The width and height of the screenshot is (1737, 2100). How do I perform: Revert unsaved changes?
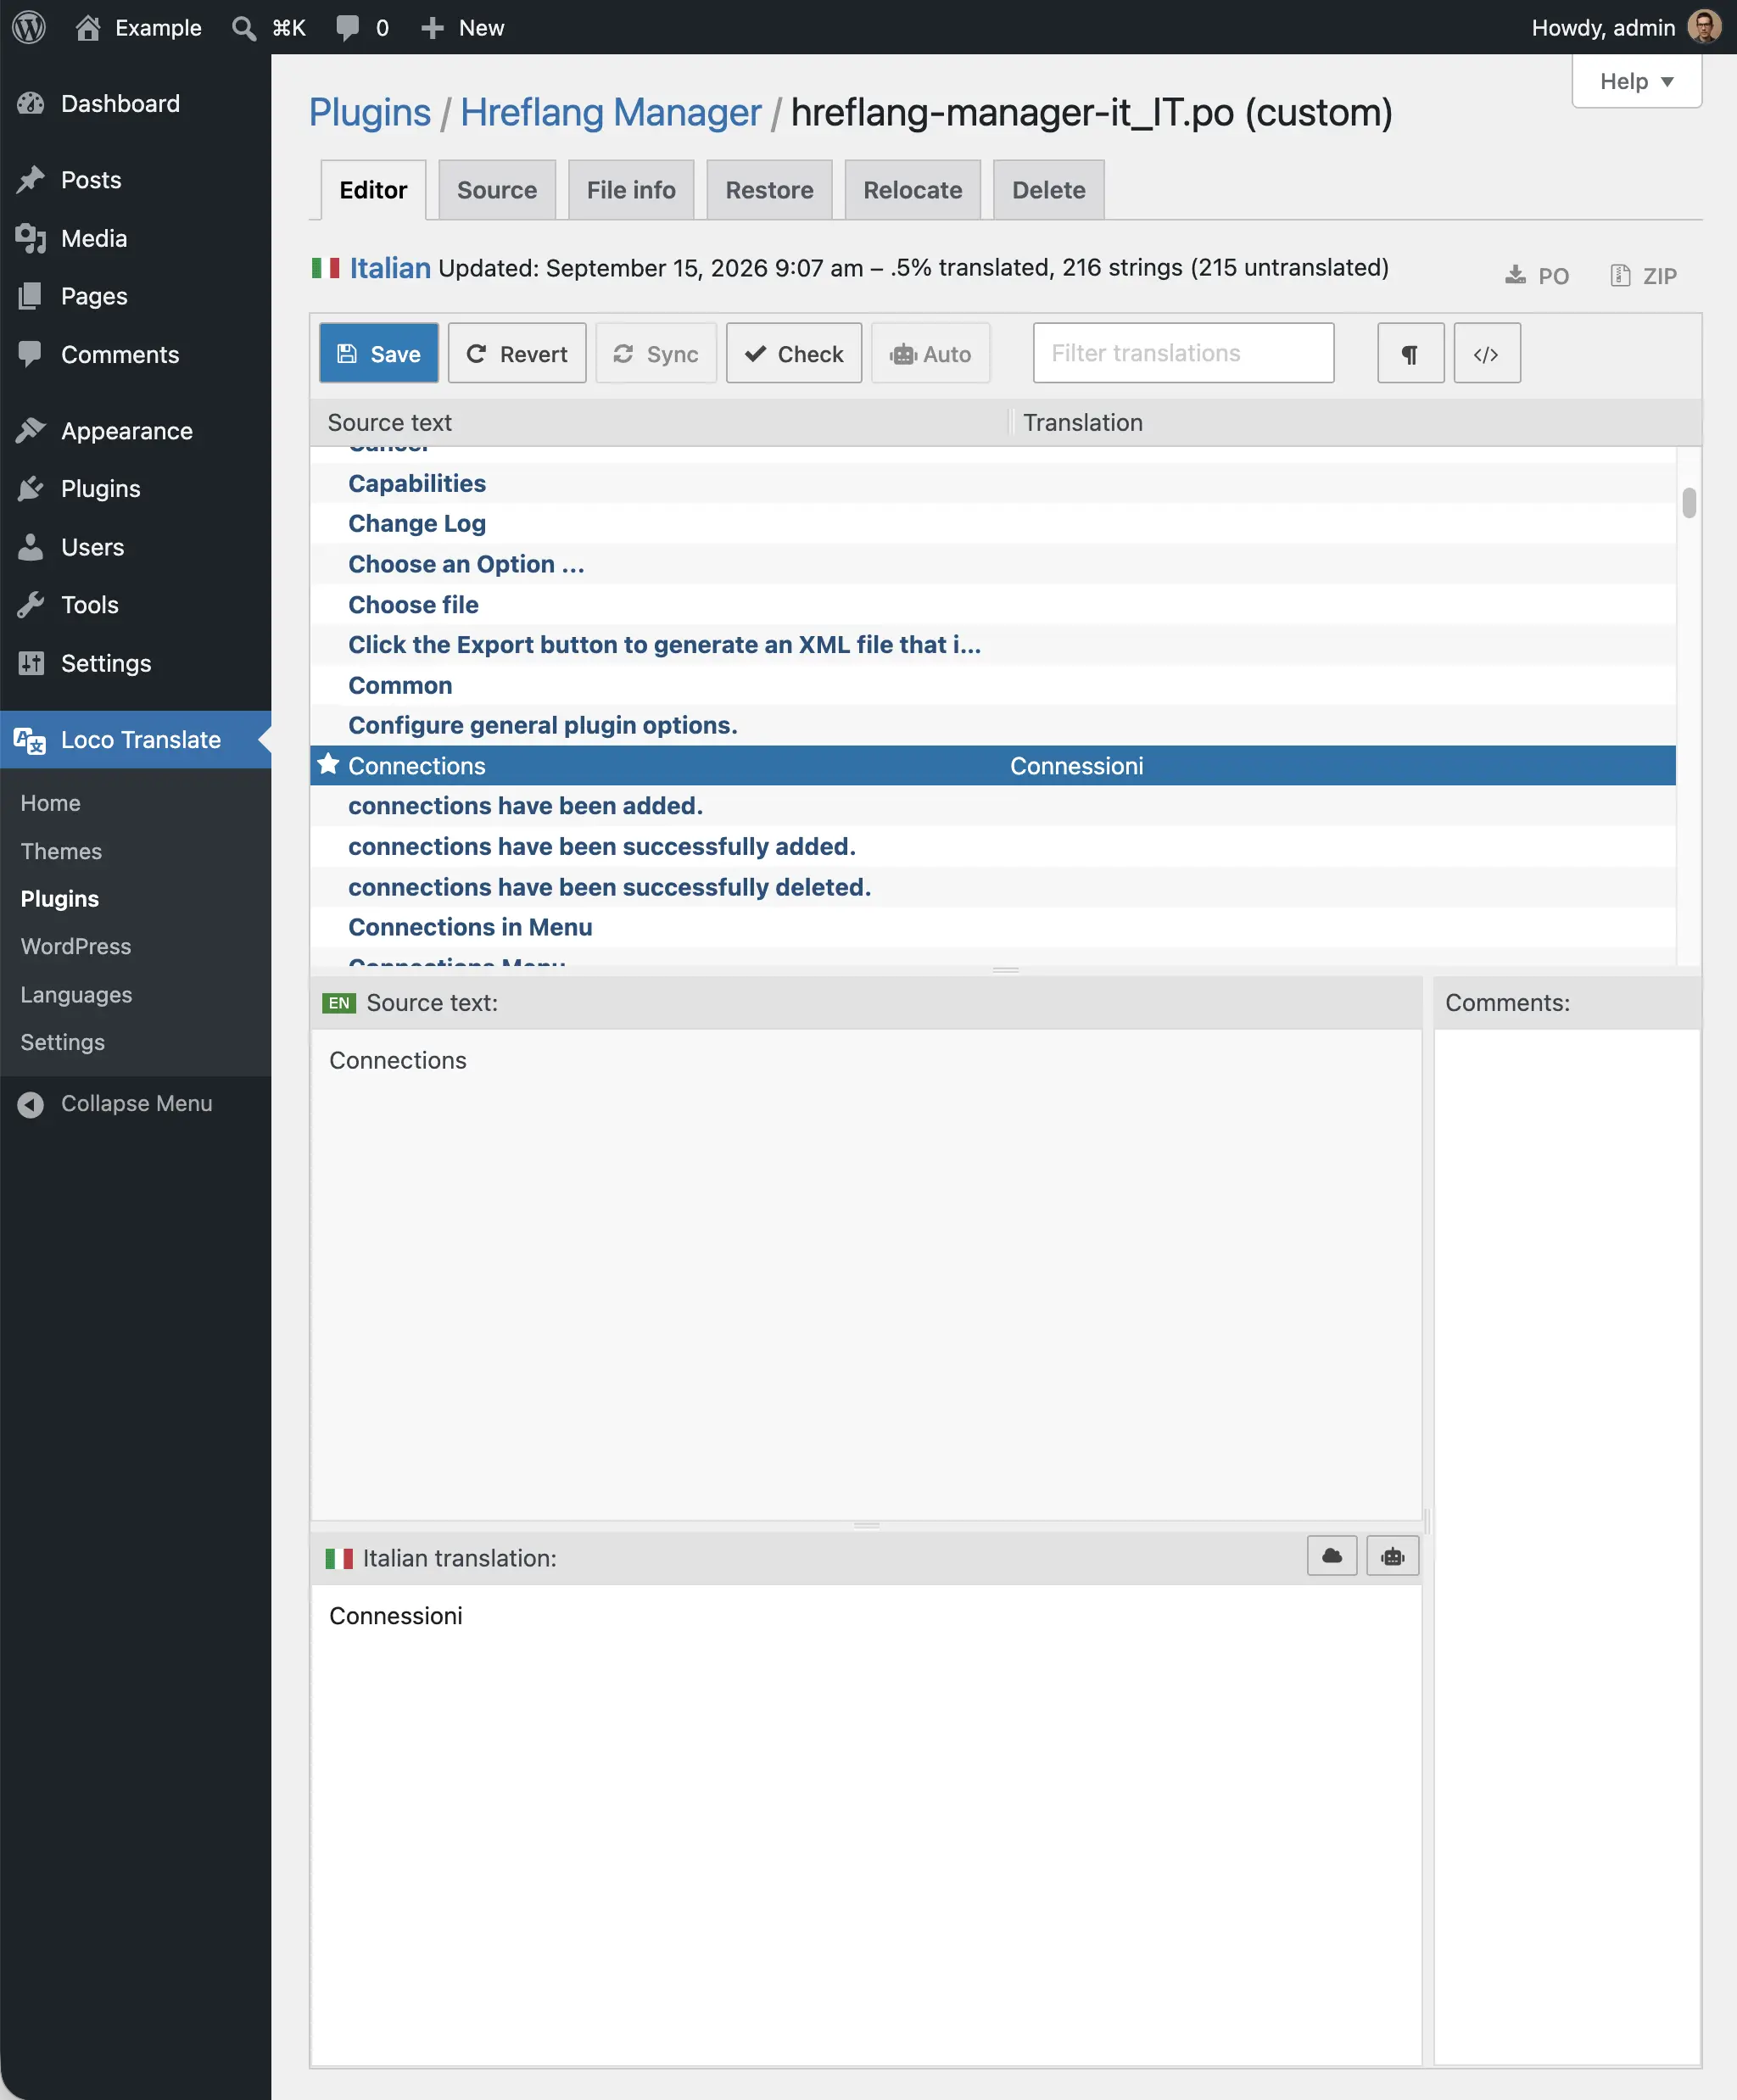click(x=517, y=353)
